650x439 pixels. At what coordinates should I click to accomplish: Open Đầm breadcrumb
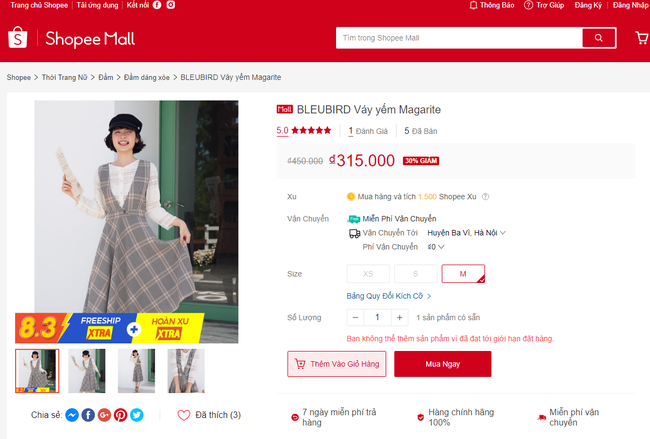click(106, 78)
